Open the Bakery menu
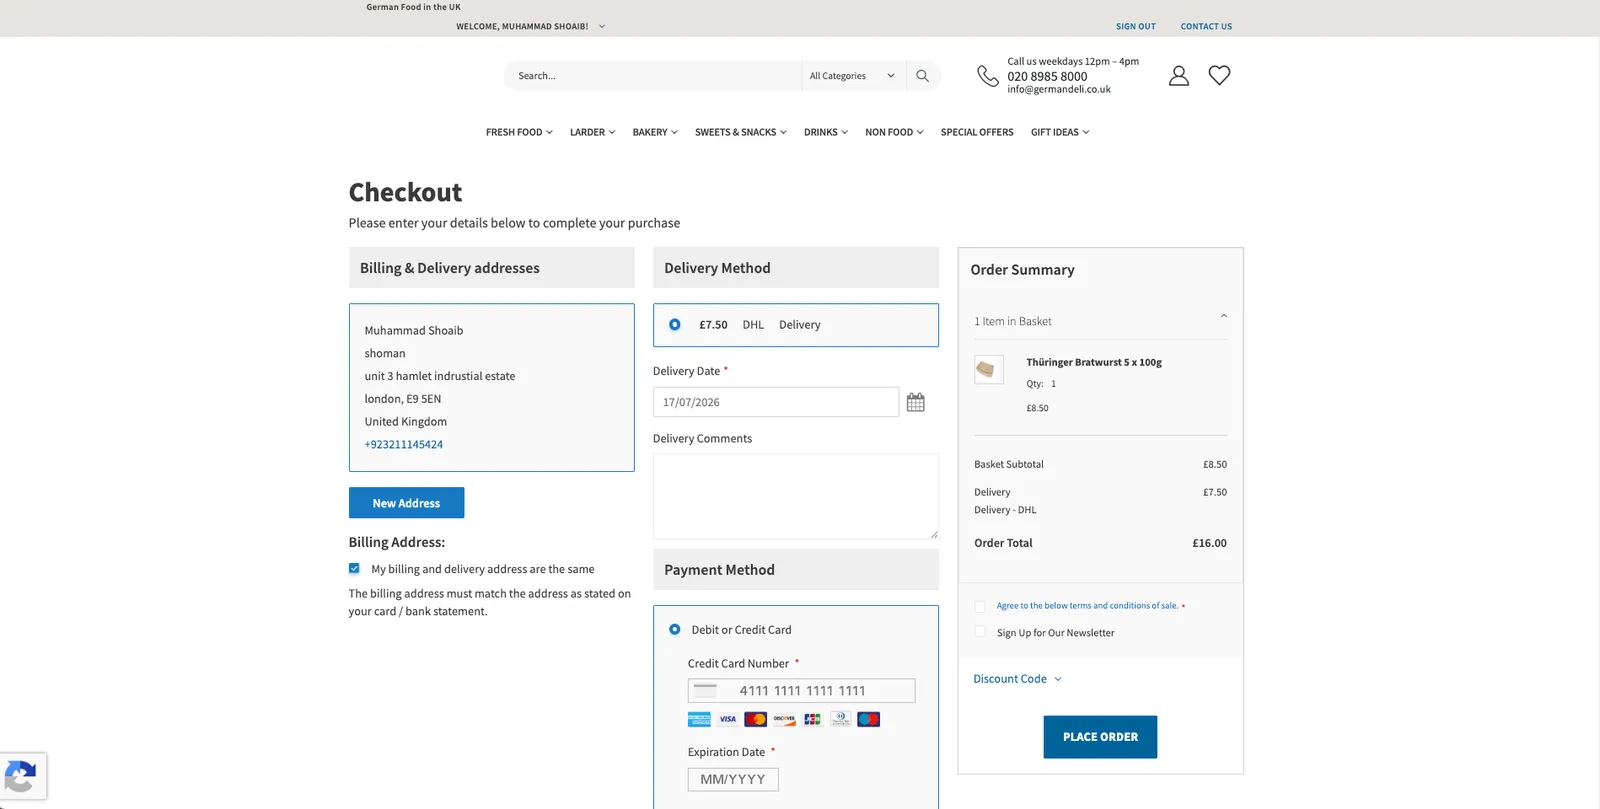The height and width of the screenshot is (809, 1600). click(x=655, y=132)
